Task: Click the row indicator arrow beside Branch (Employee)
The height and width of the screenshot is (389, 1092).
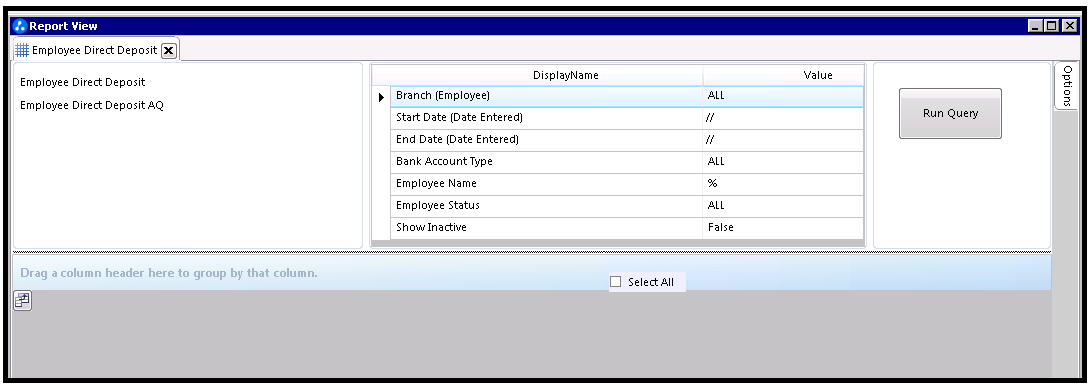Action: click(x=381, y=97)
